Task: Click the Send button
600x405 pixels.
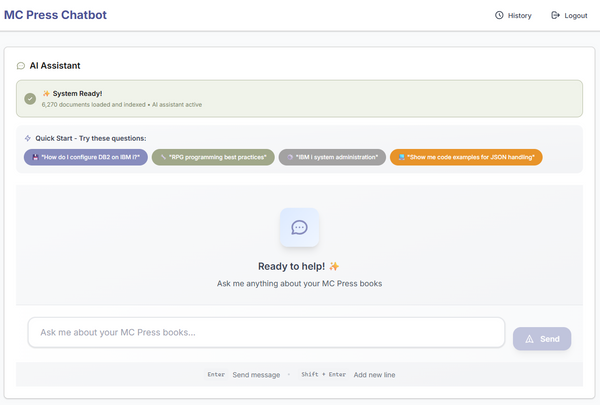Action: (x=542, y=339)
